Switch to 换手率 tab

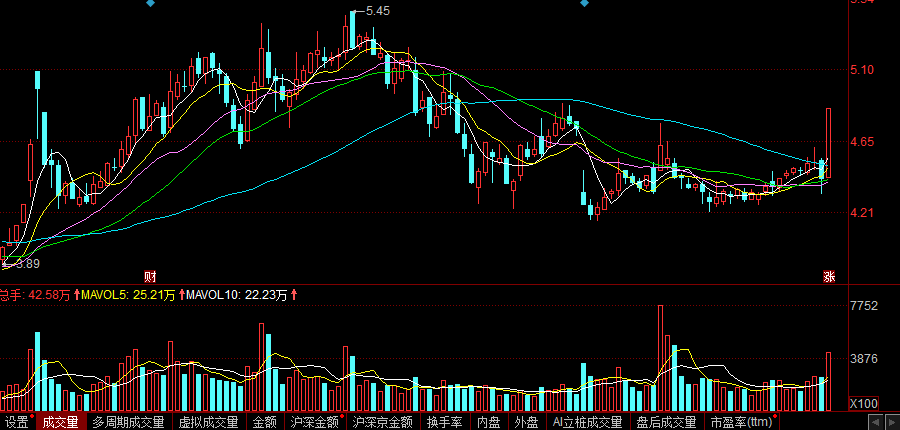click(x=445, y=422)
